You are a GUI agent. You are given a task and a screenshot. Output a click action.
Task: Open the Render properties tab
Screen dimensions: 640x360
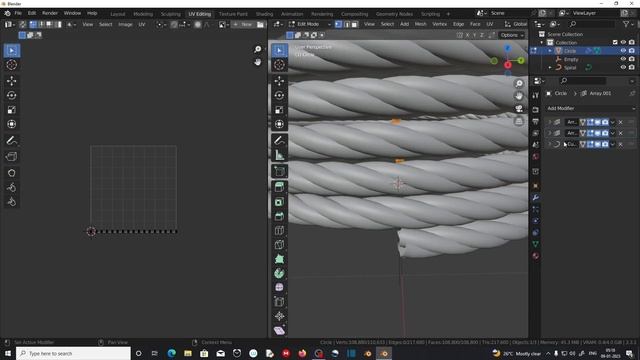point(536,110)
